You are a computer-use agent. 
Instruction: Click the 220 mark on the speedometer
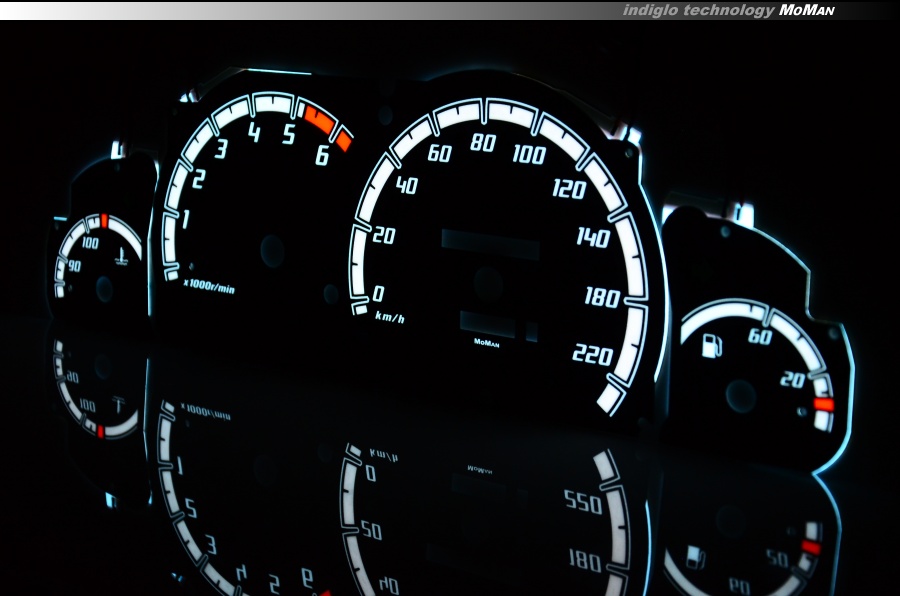click(x=592, y=353)
